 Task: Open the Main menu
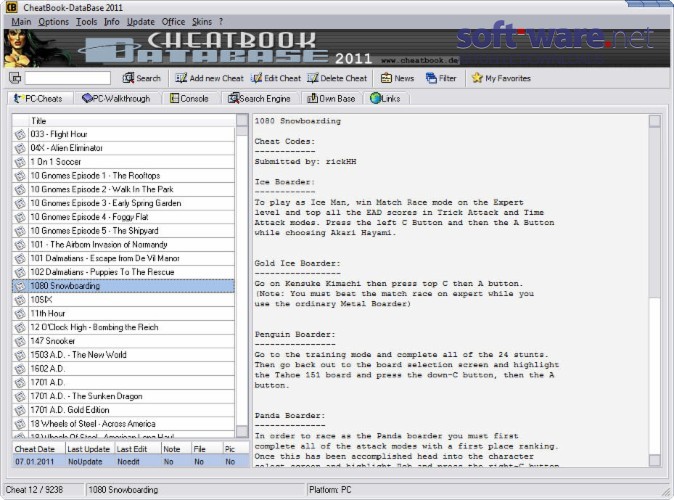pyautogui.click(x=21, y=21)
